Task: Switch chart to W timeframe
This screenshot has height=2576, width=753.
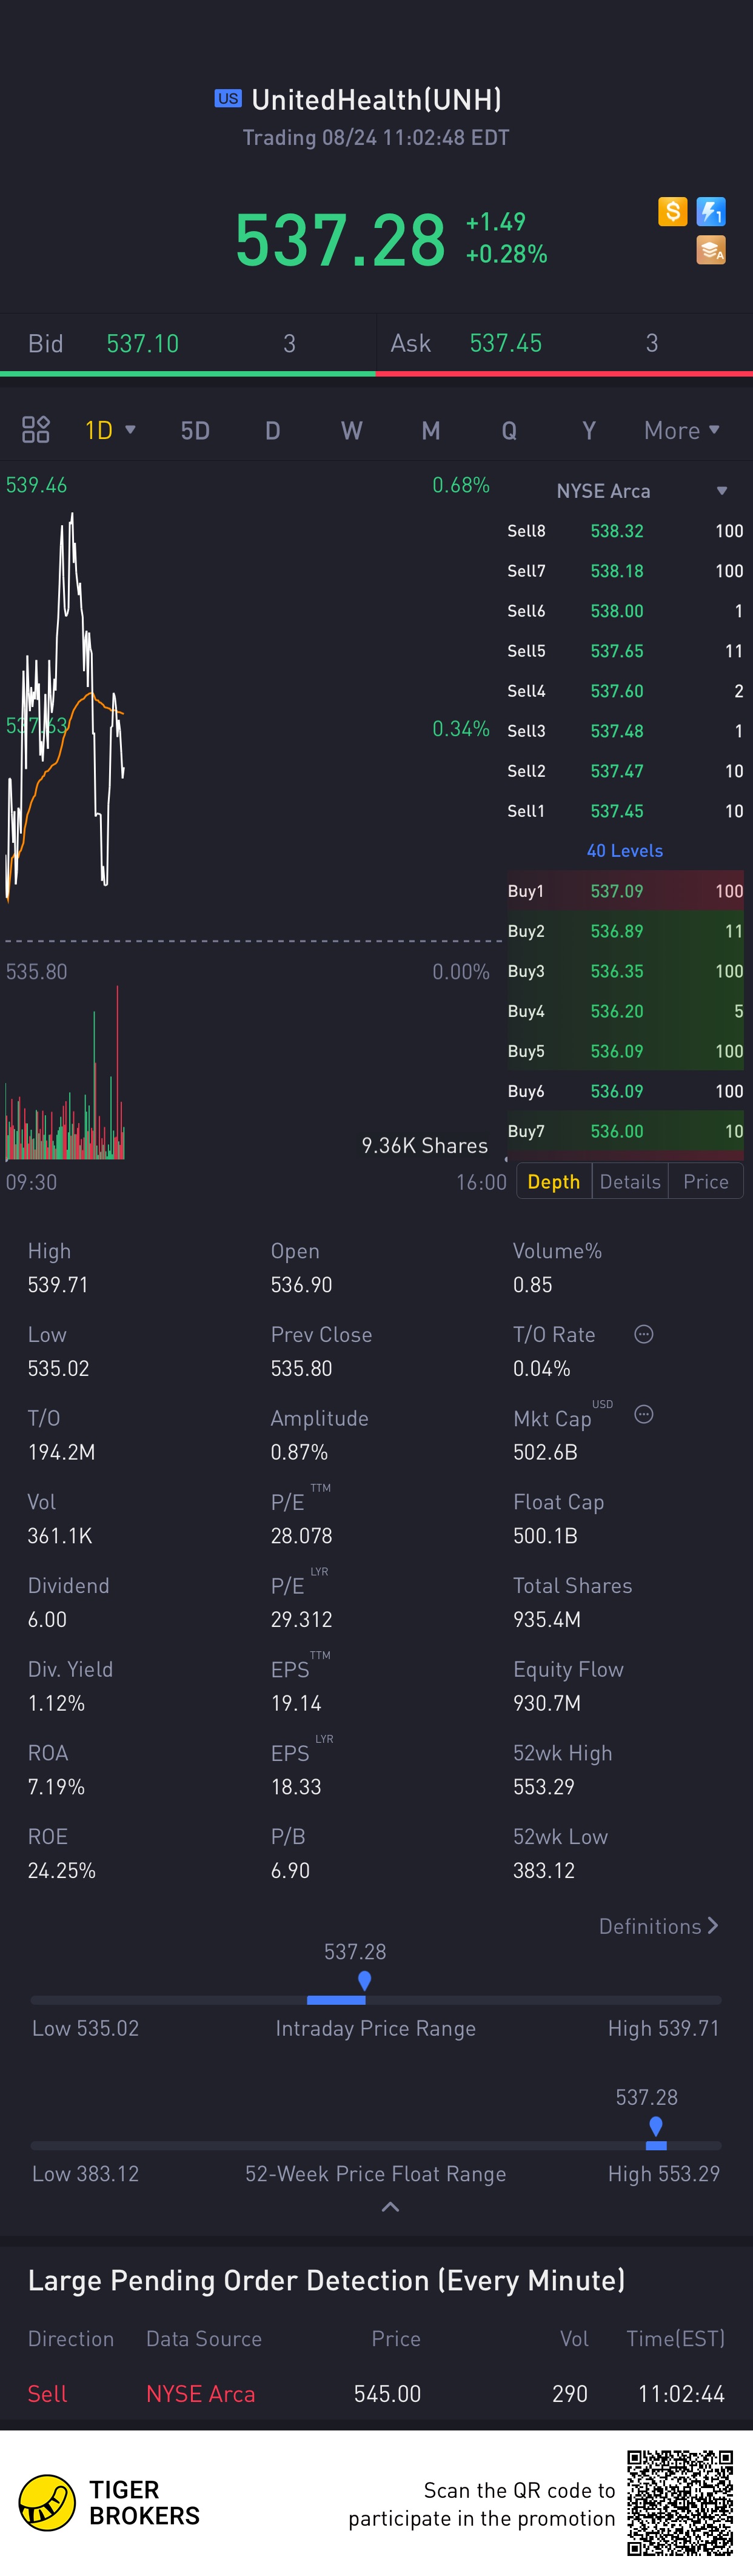Action: tap(351, 431)
